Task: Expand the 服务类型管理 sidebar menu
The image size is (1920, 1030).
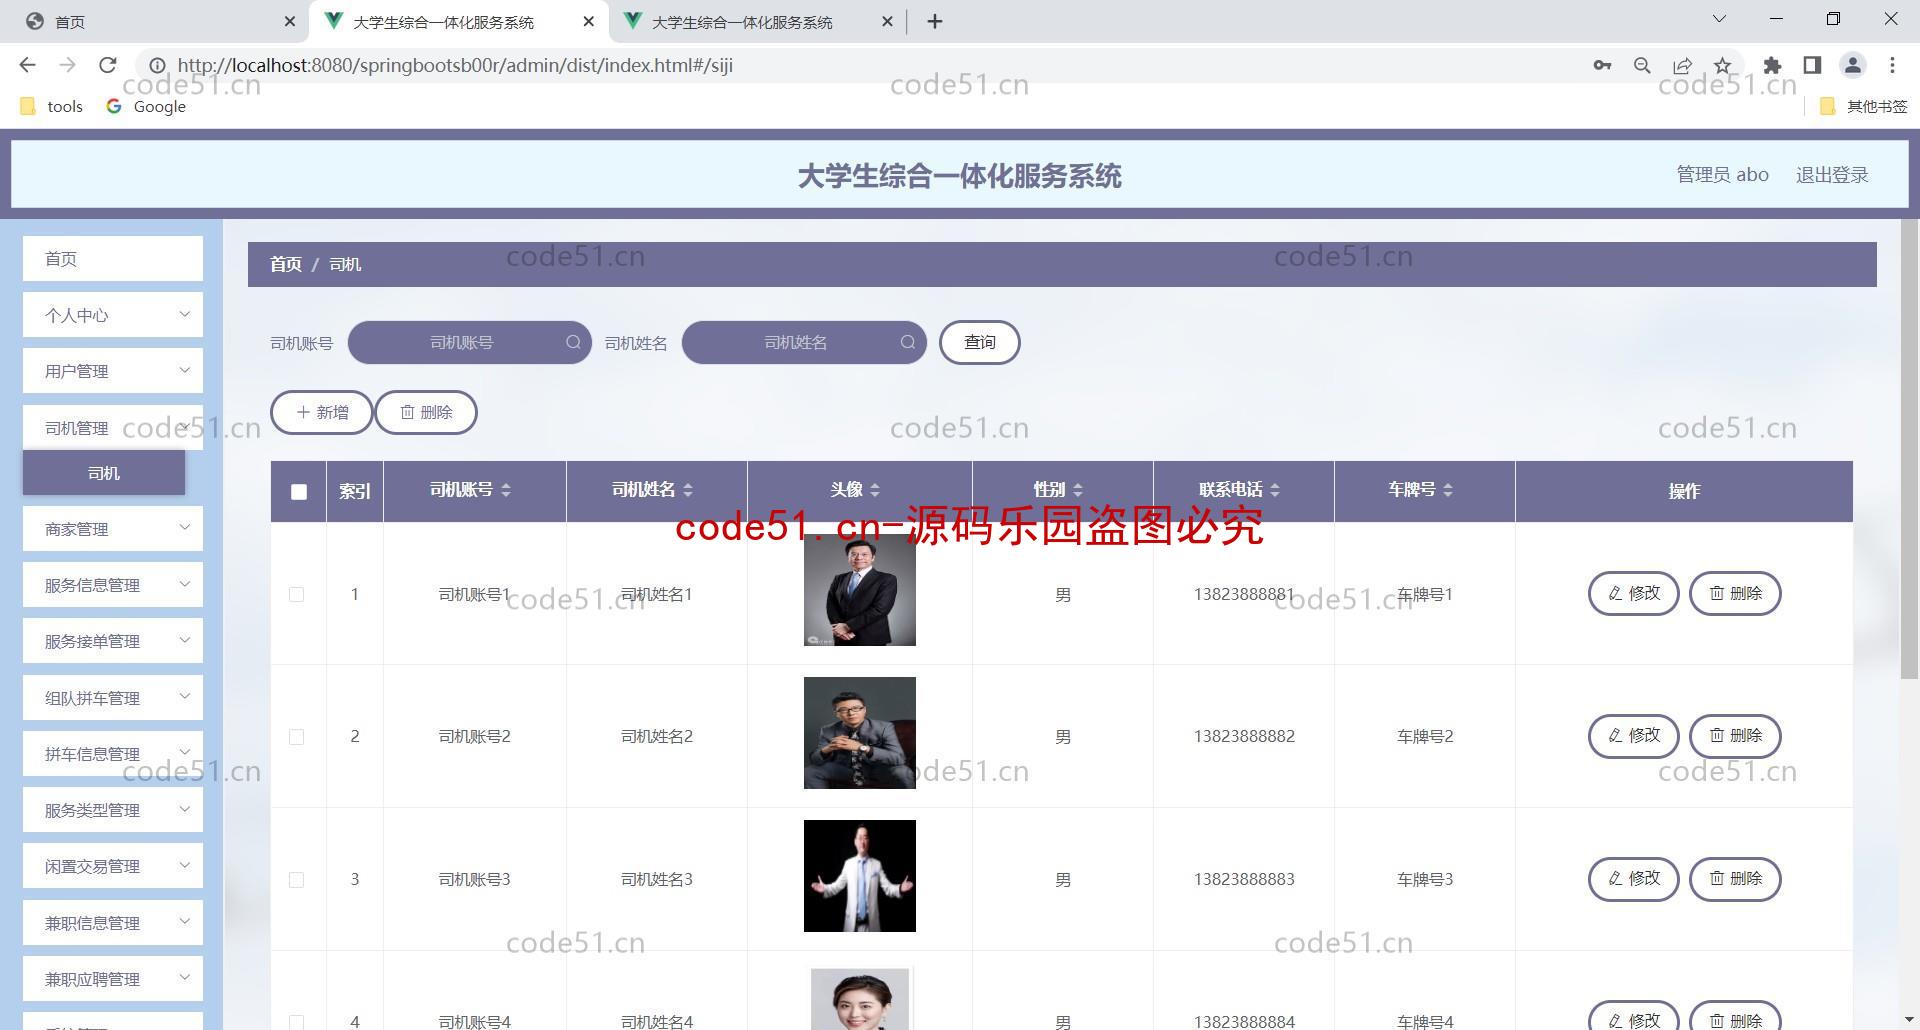Action: click(113, 810)
